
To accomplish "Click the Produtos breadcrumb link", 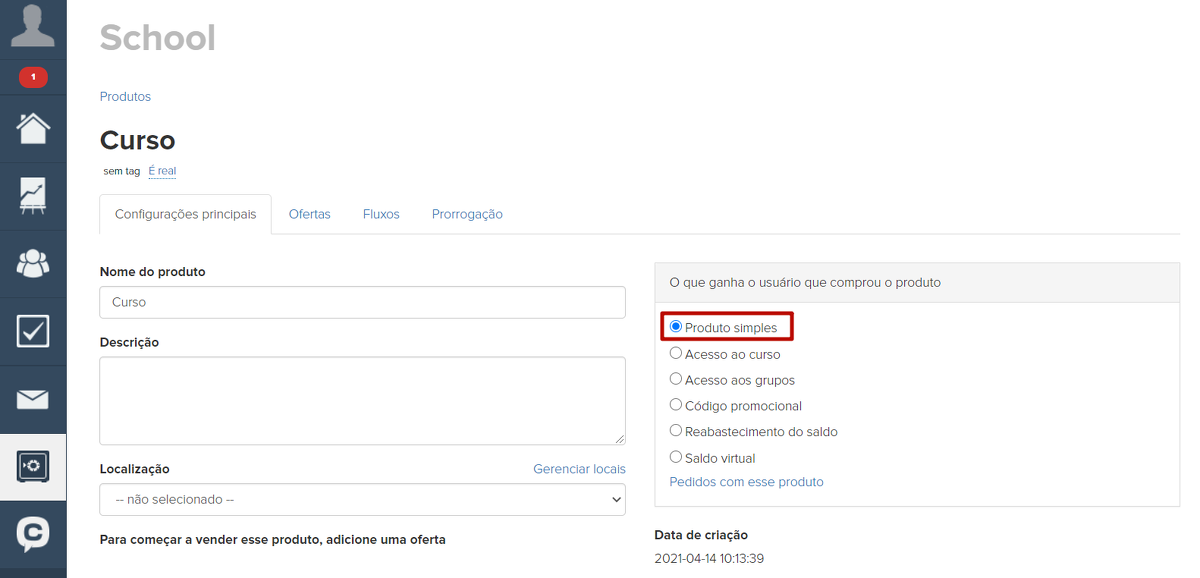I will pos(125,97).
